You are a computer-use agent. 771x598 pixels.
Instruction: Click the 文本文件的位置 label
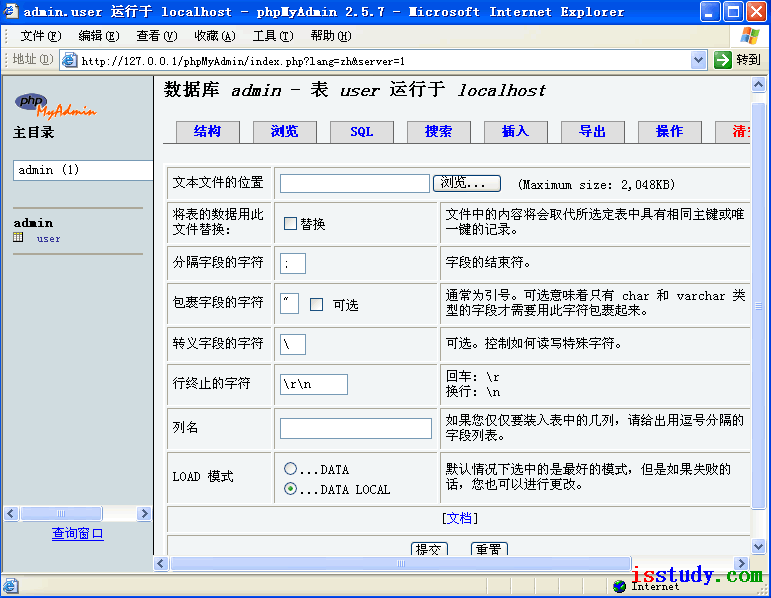point(218,182)
